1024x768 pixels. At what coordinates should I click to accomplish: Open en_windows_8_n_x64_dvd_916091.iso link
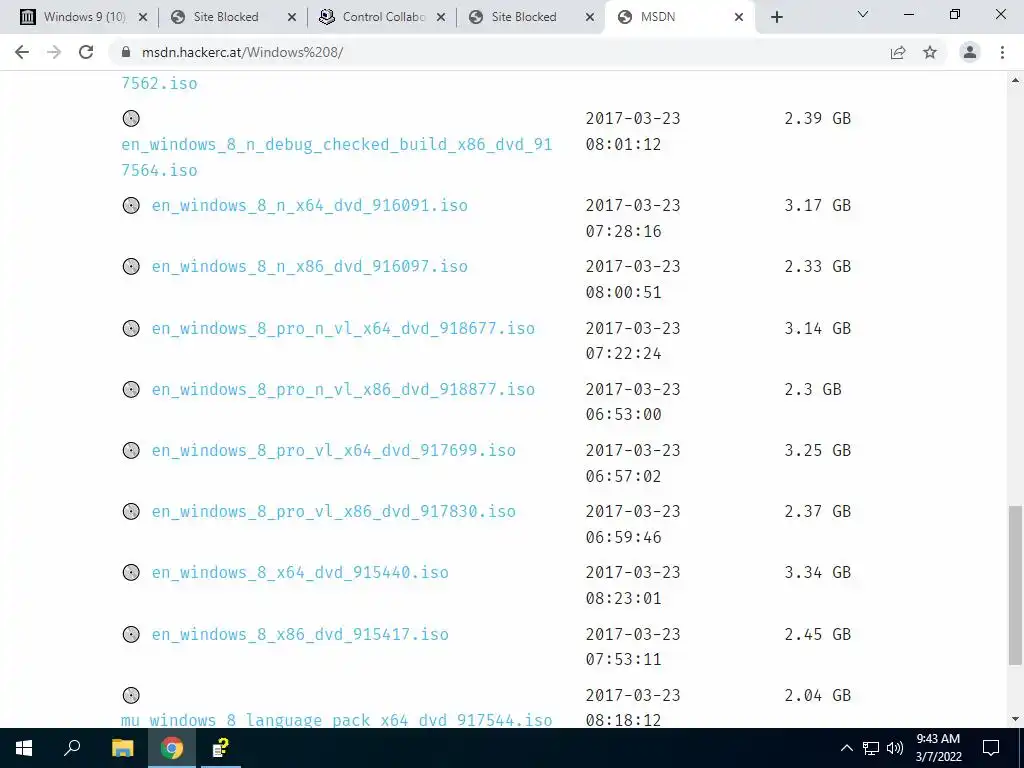pyautogui.click(x=310, y=206)
